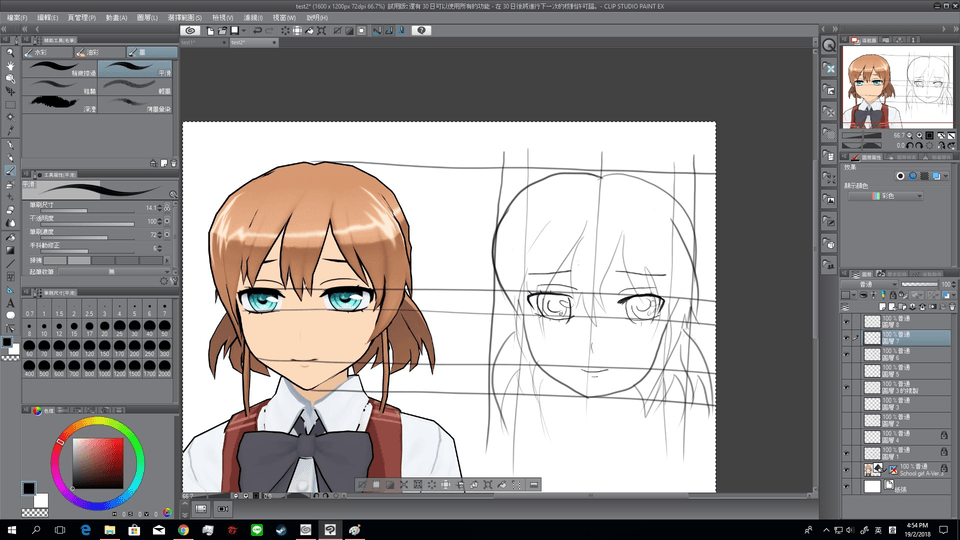The width and height of the screenshot is (960, 540).
Task: Click the help question mark icon
Action: [x=422, y=31]
